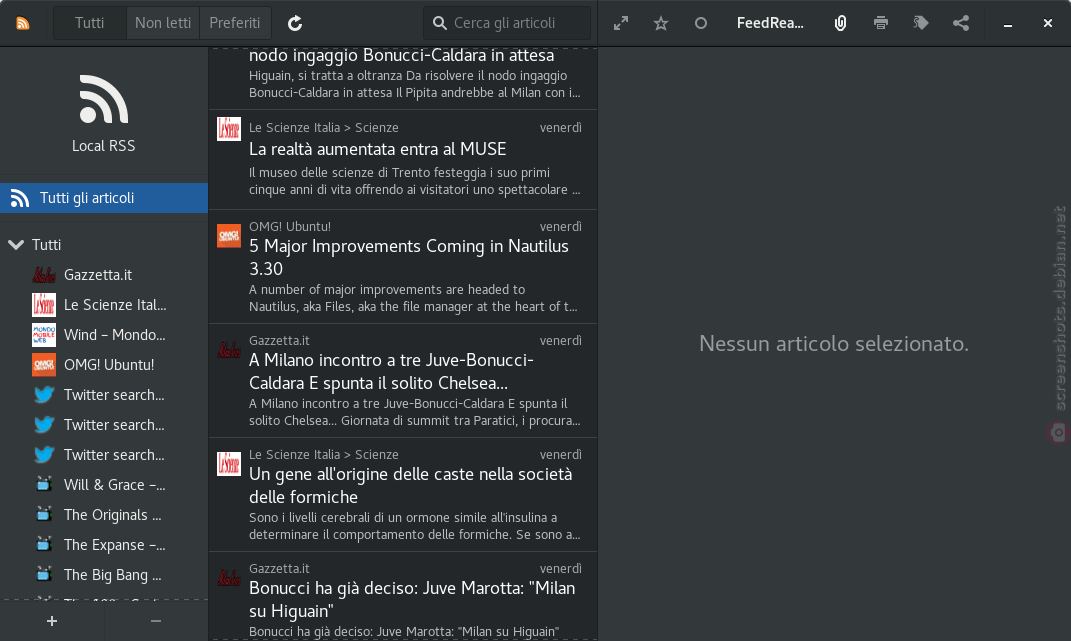Click the orange RSS icon in the header bar

tap(23, 23)
